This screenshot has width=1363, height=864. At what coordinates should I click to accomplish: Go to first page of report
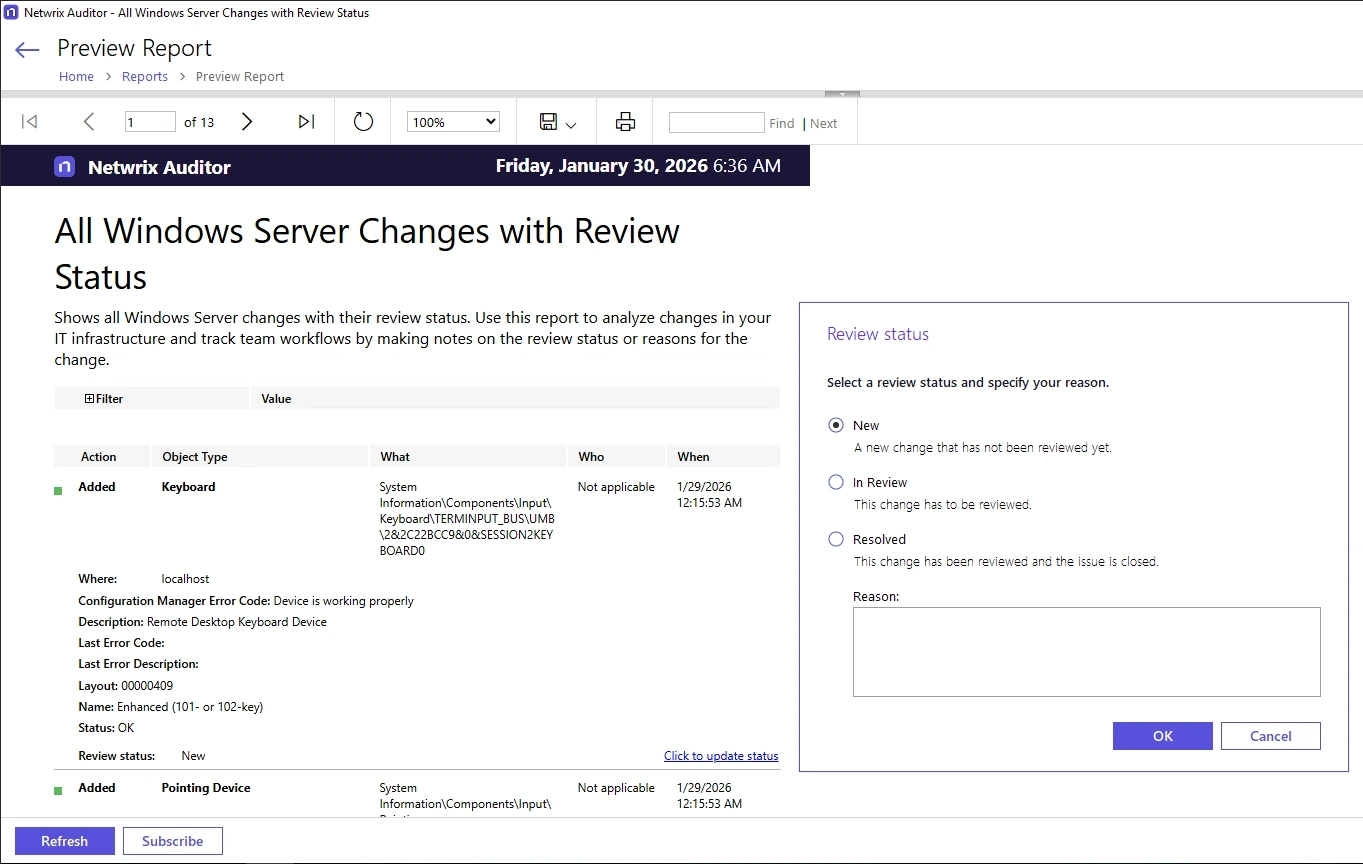coord(30,122)
